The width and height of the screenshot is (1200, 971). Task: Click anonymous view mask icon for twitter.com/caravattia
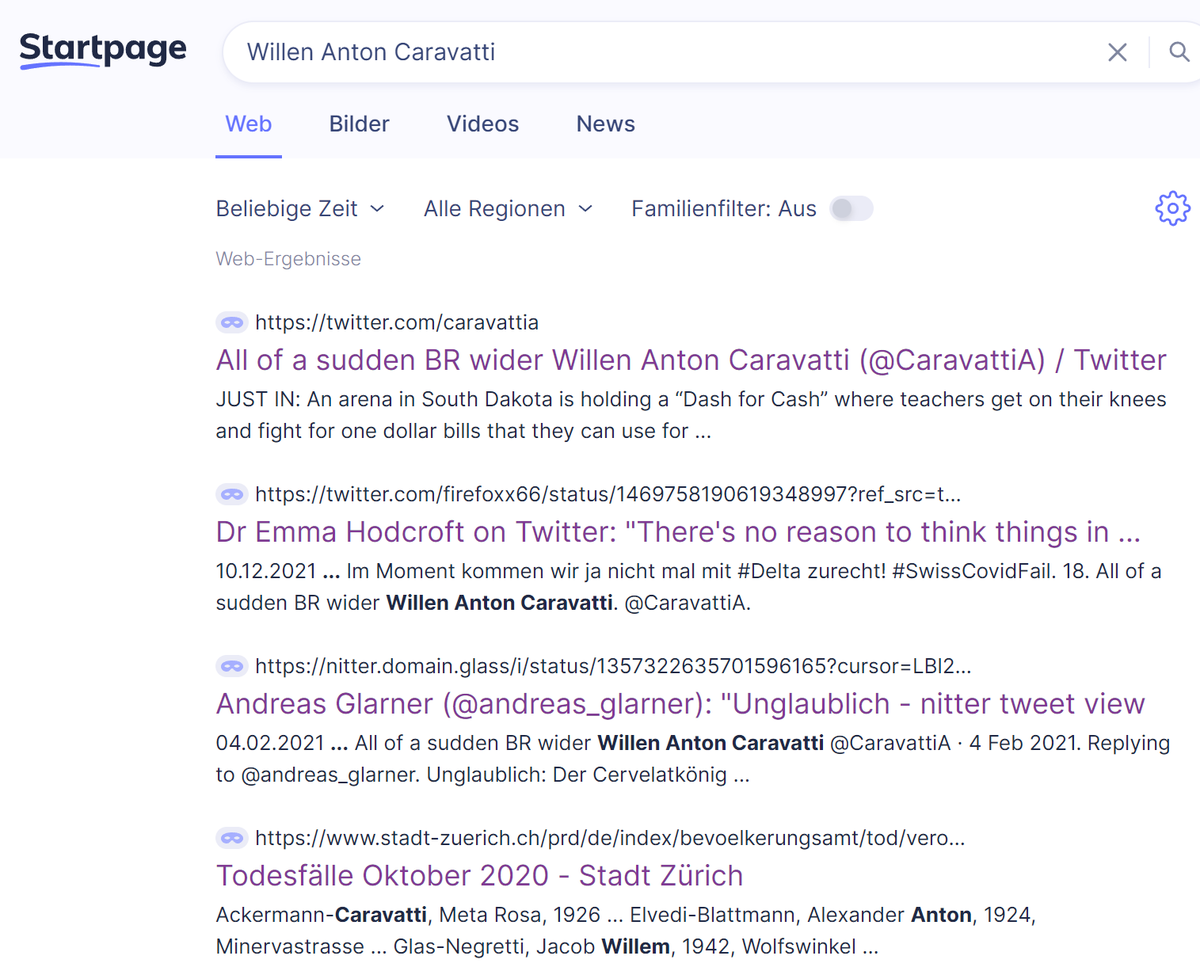(x=232, y=322)
